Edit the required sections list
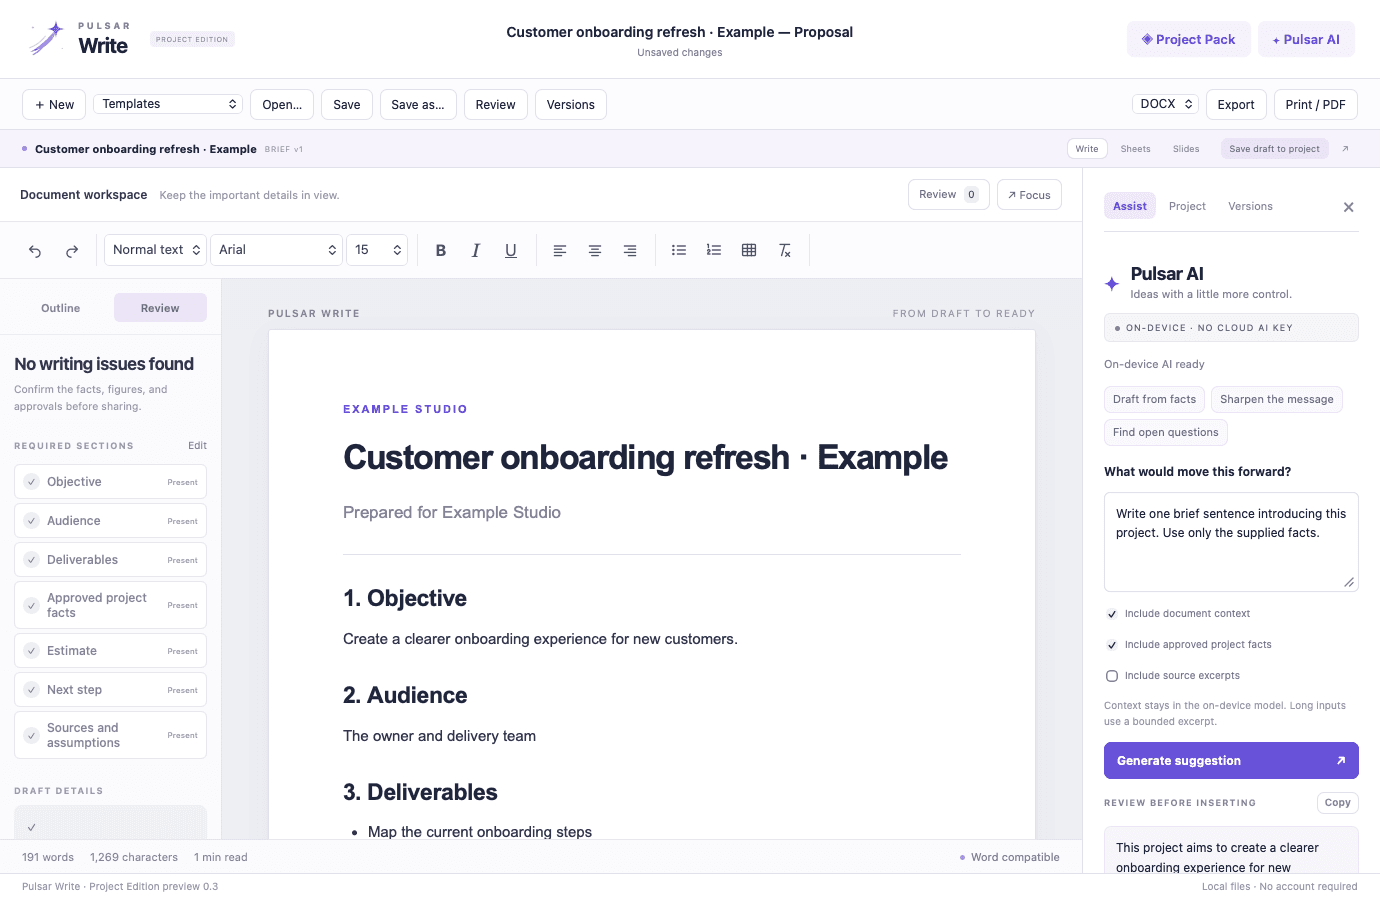The image size is (1380, 900). tap(197, 446)
